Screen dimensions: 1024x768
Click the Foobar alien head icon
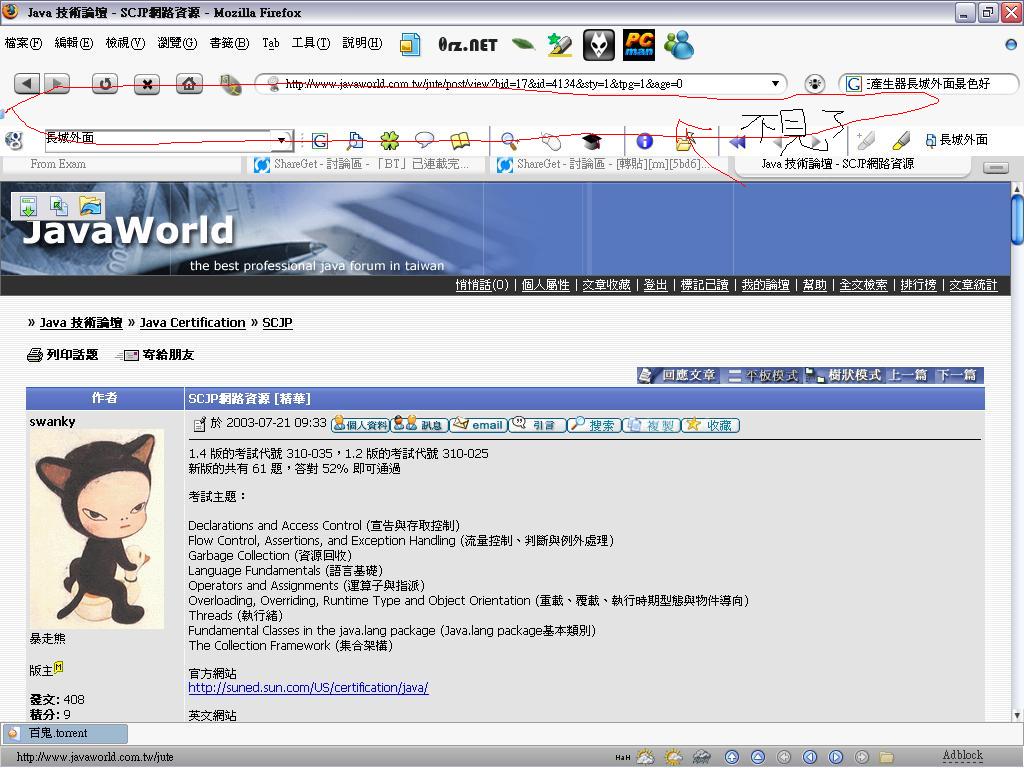[x=598, y=45]
